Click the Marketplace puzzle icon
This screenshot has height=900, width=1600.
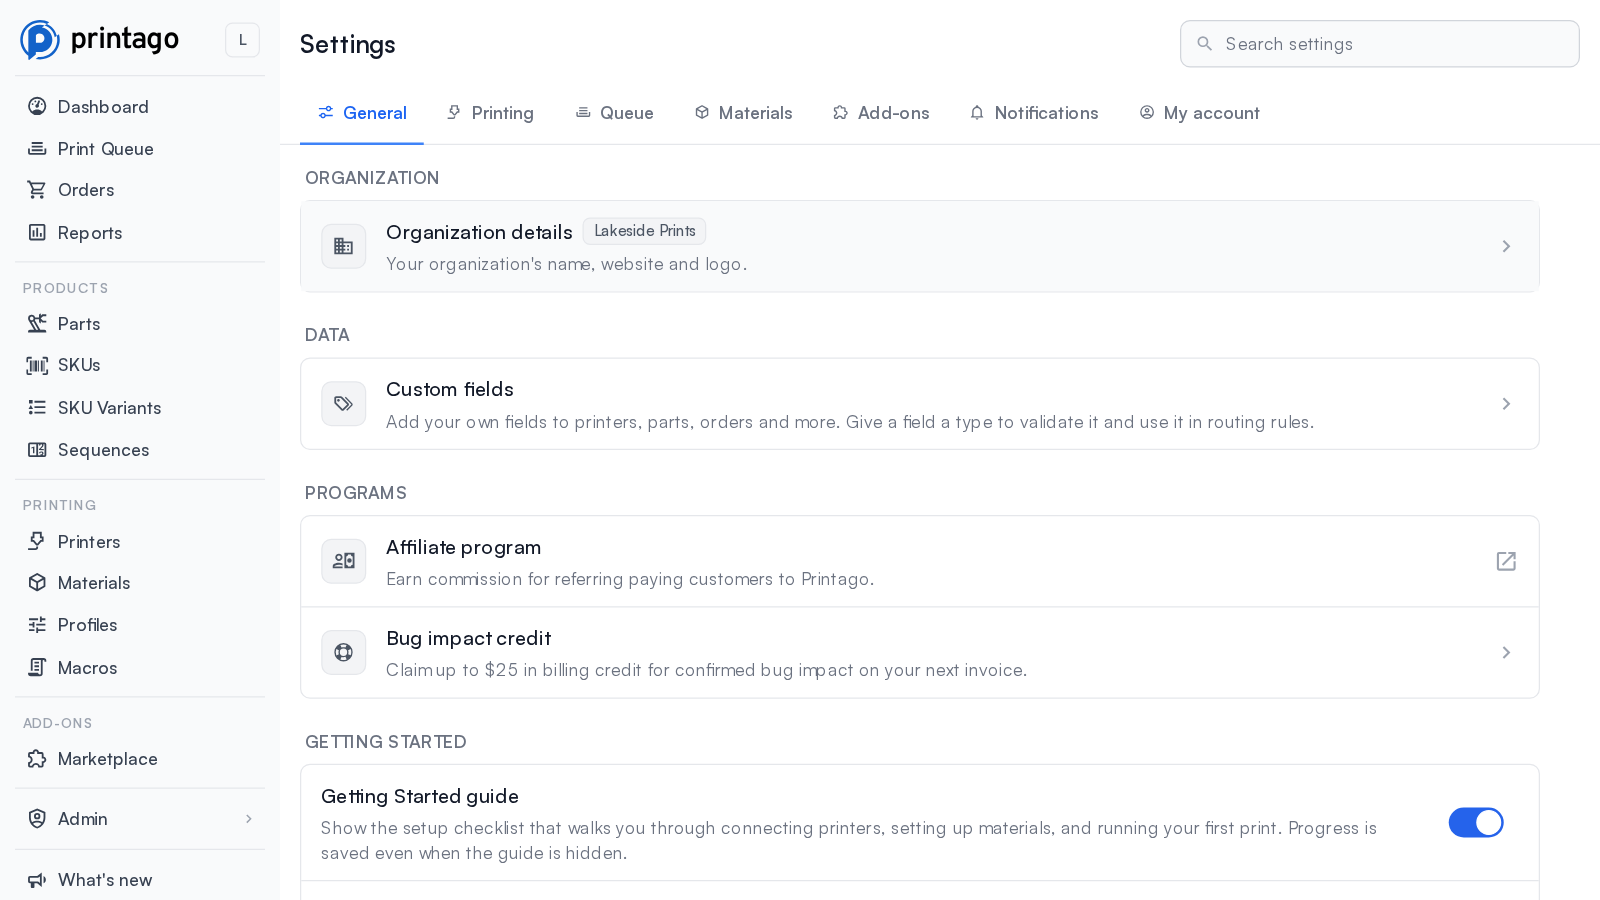click(x=37, y=759)
